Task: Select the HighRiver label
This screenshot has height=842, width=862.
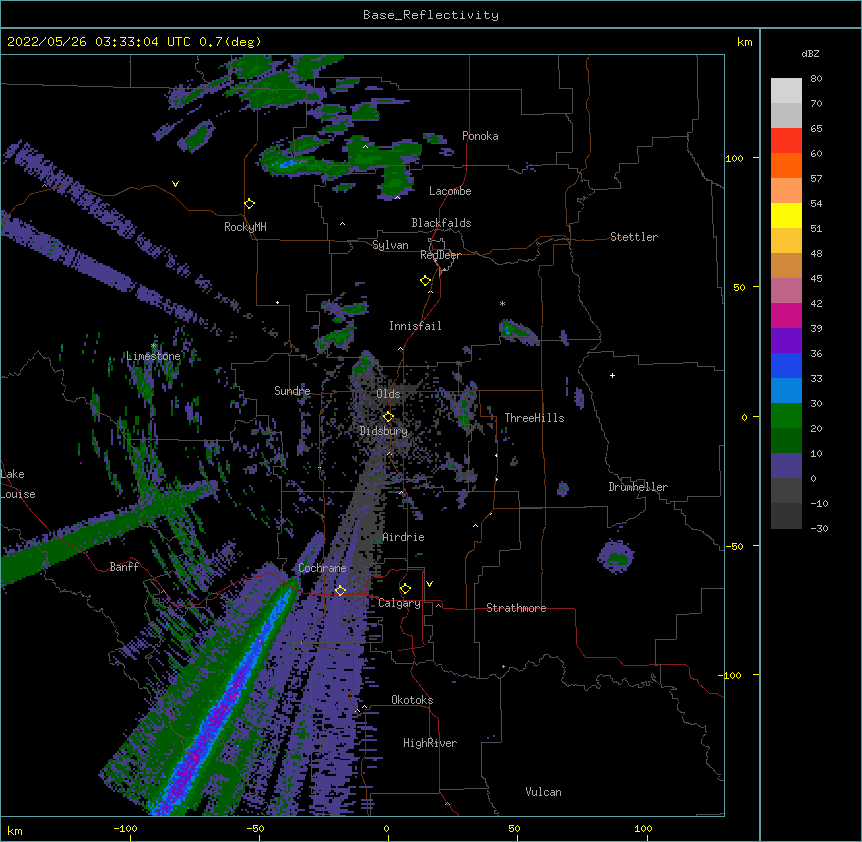Action: click(430, 743)
